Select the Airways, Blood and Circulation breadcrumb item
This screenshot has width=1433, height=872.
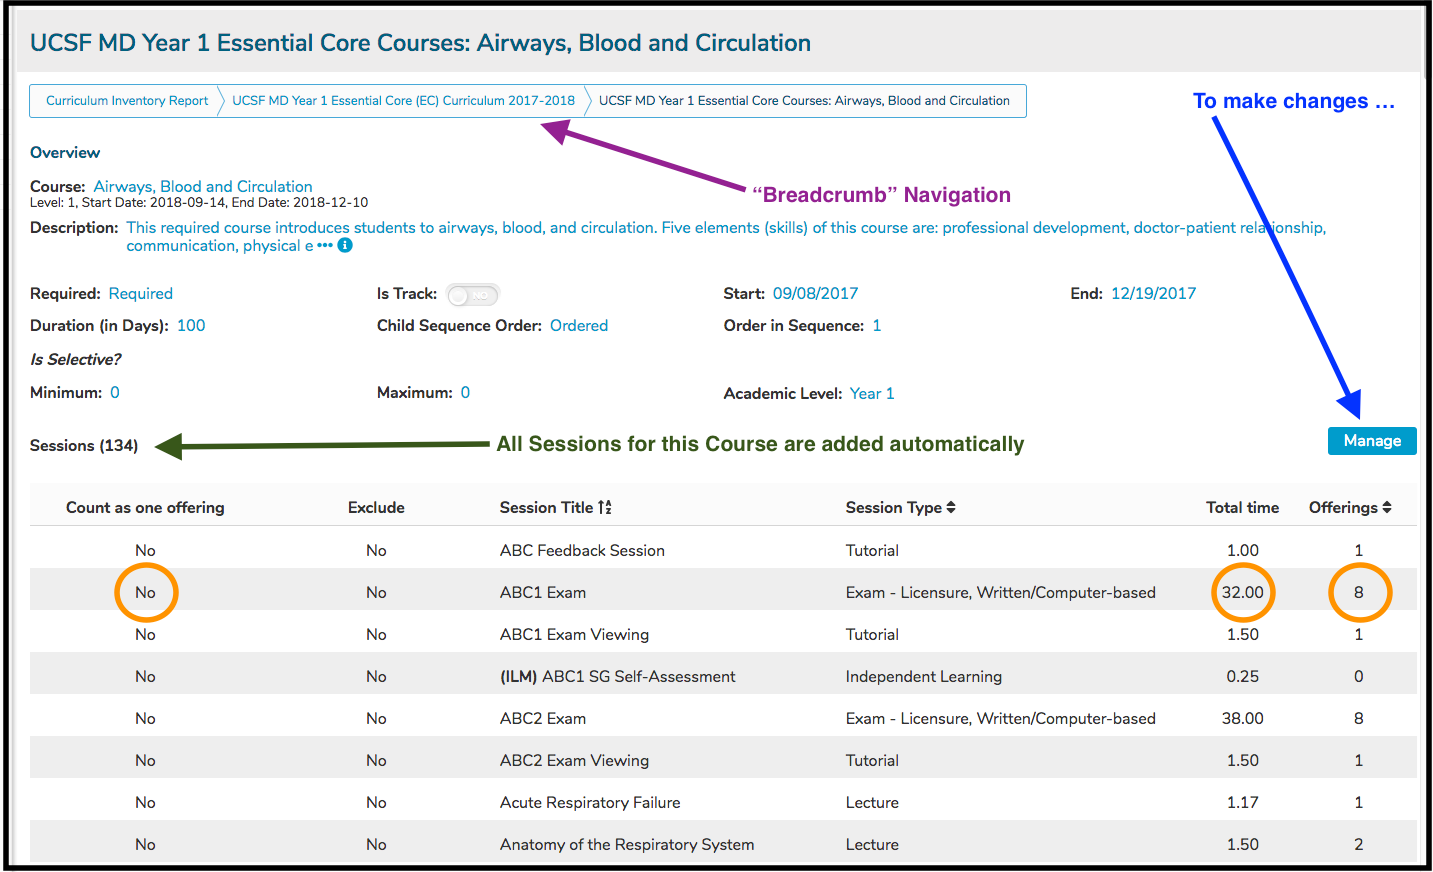click(x=804, y=100)
